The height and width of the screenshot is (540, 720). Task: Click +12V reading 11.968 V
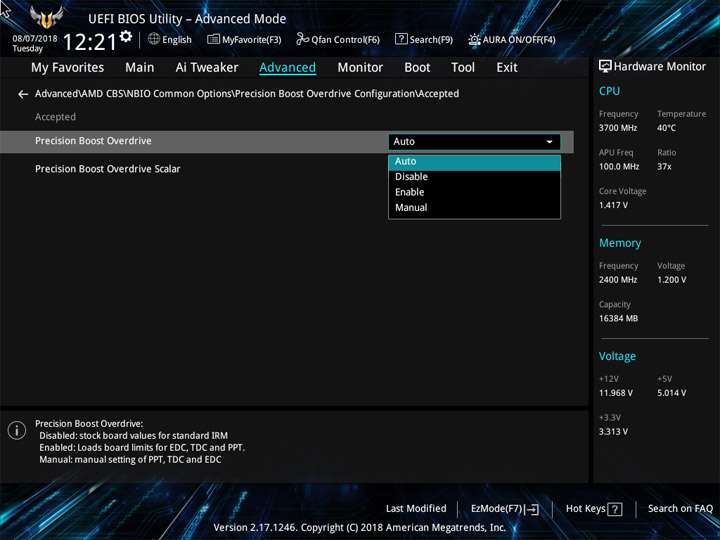point(615,393)
